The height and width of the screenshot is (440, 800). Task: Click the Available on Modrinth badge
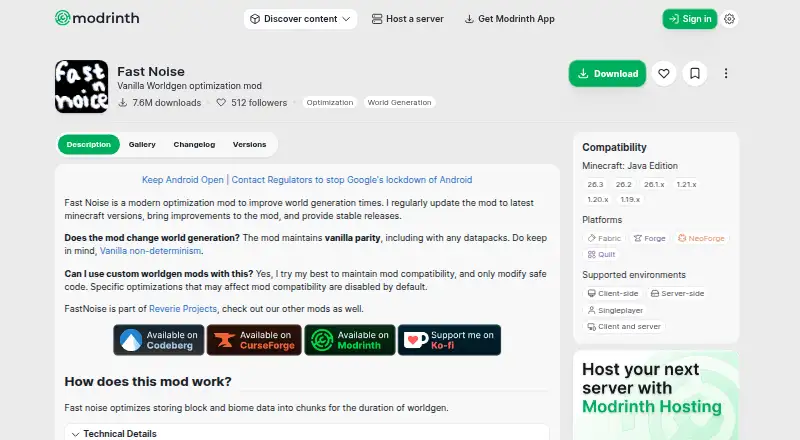point(350,340)
